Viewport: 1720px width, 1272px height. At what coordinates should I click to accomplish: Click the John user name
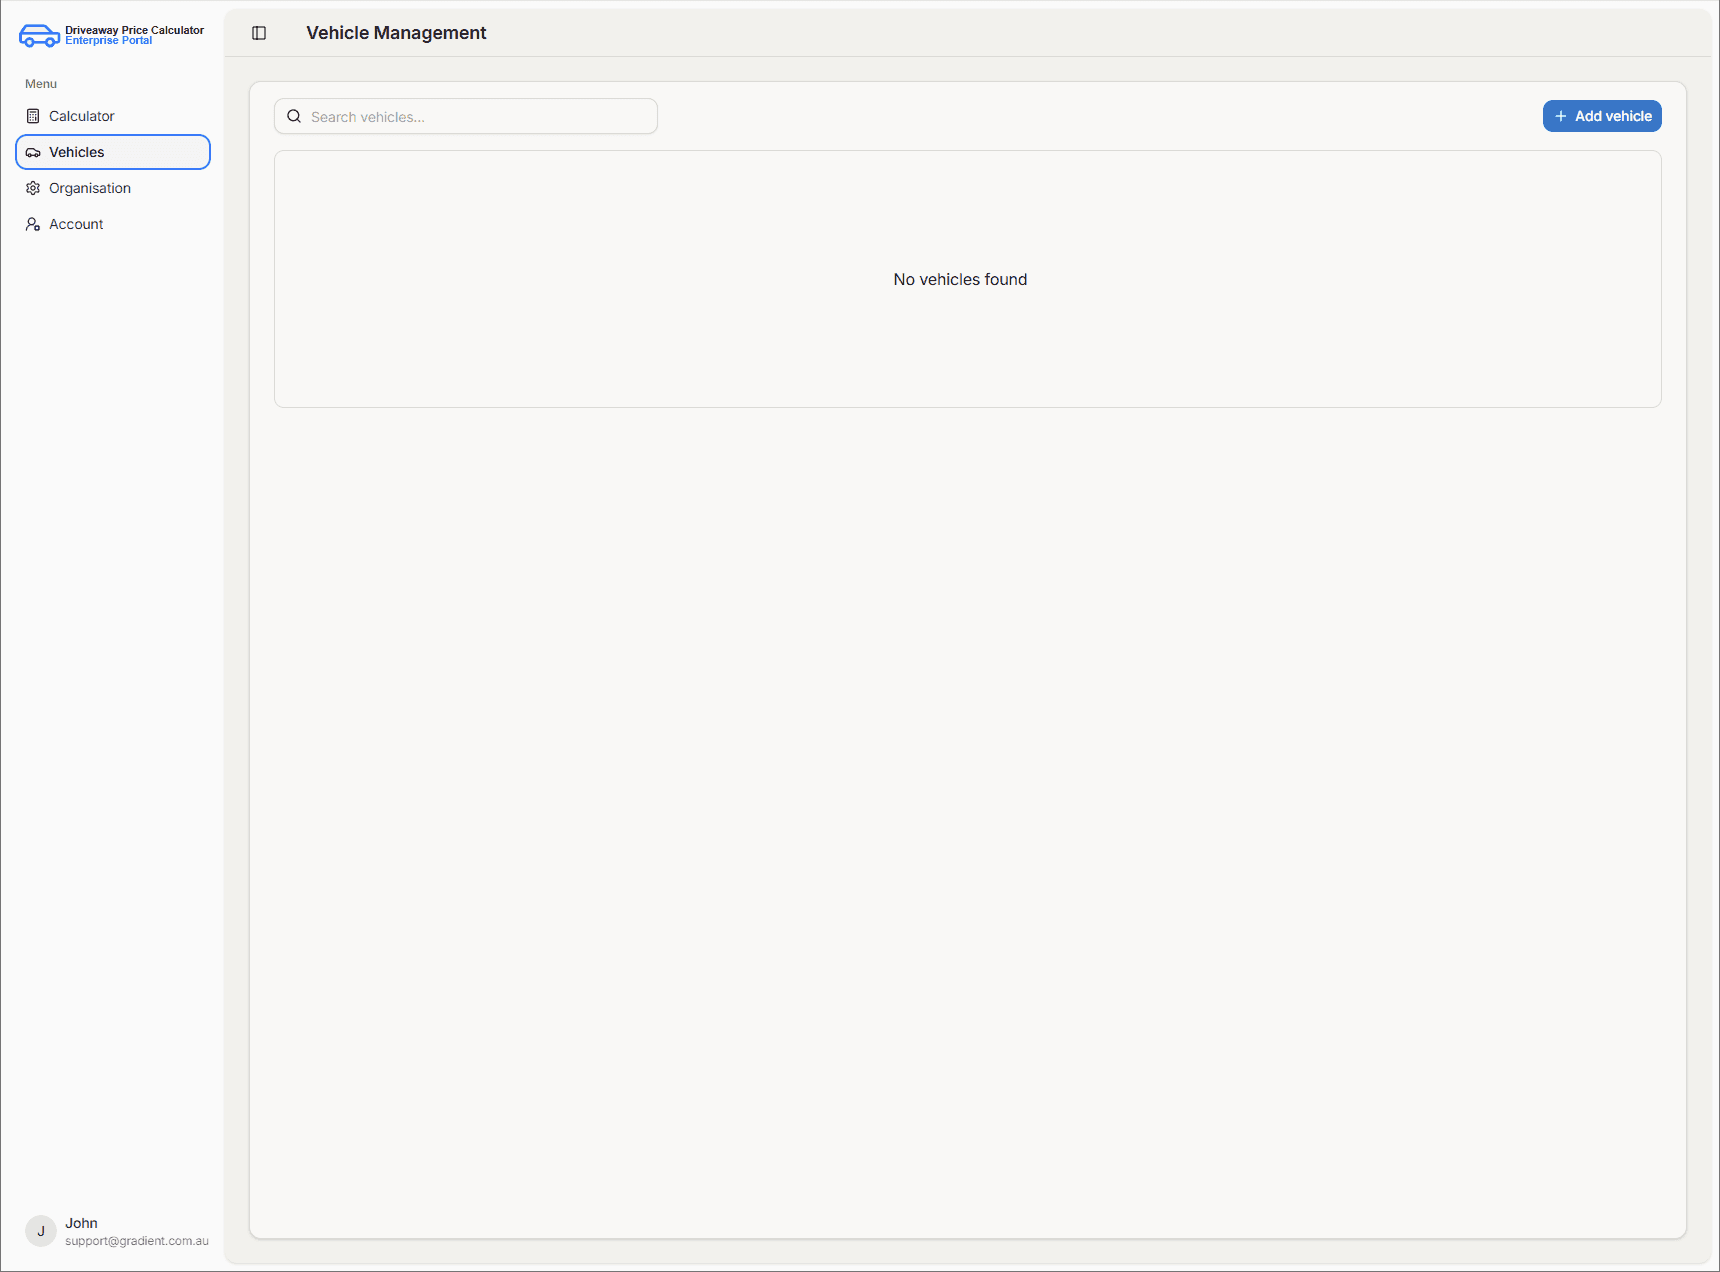[x=81, y=1223]
